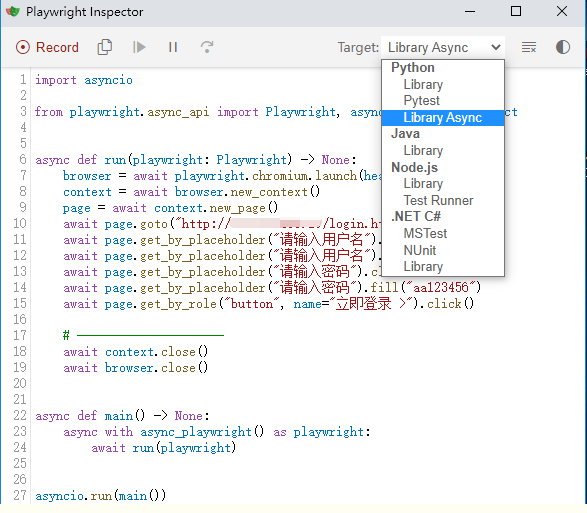Minimize the Playwright Inspector window
This screenshot has height=513, width=587.
tap(470, 12)
